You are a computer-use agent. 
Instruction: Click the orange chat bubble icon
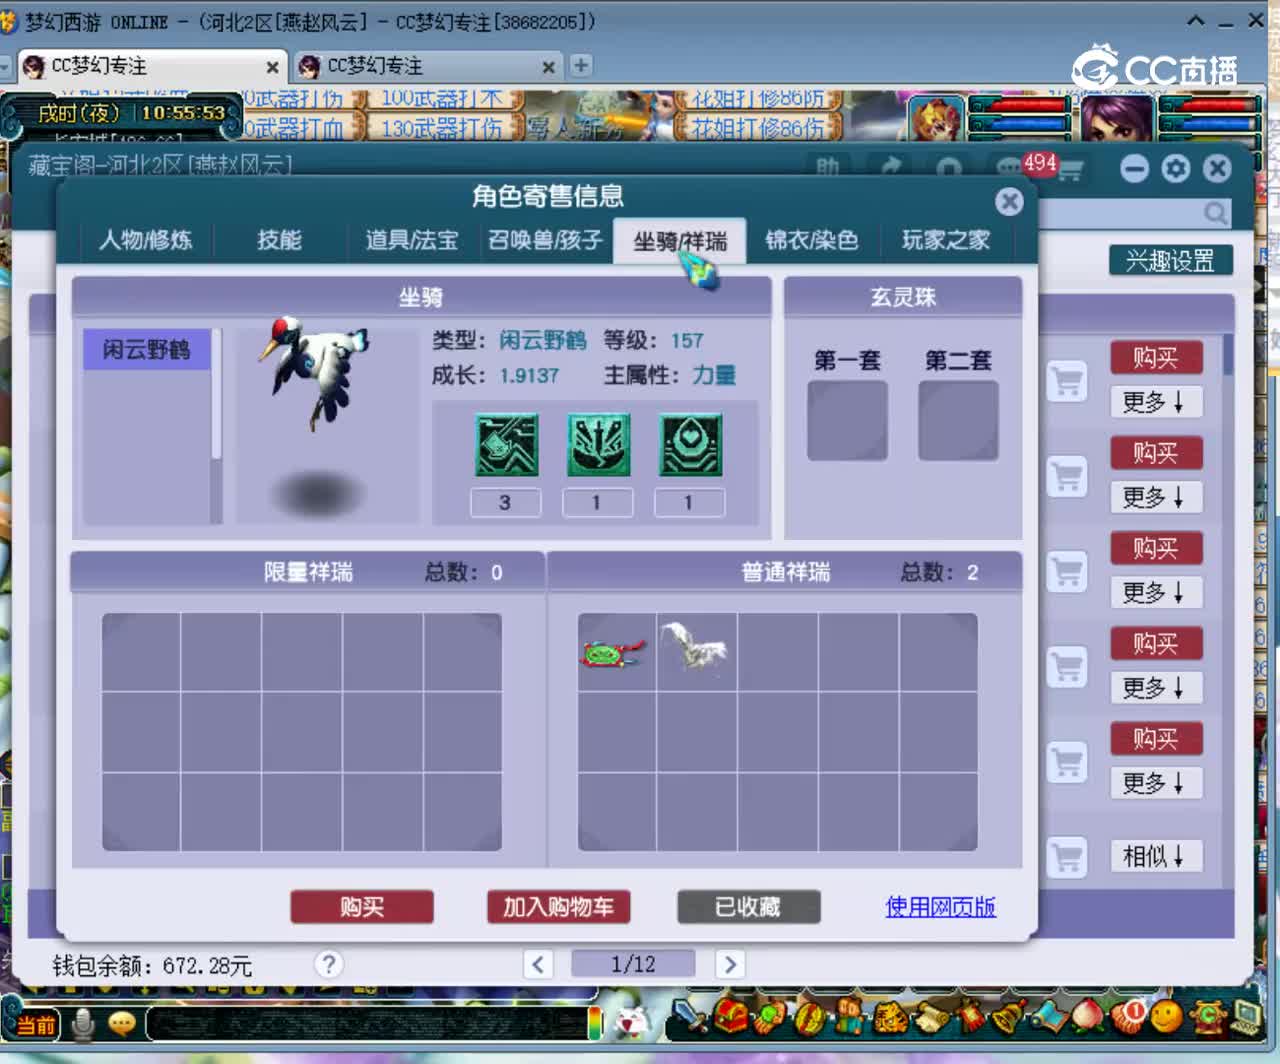tap(122, 1023)
